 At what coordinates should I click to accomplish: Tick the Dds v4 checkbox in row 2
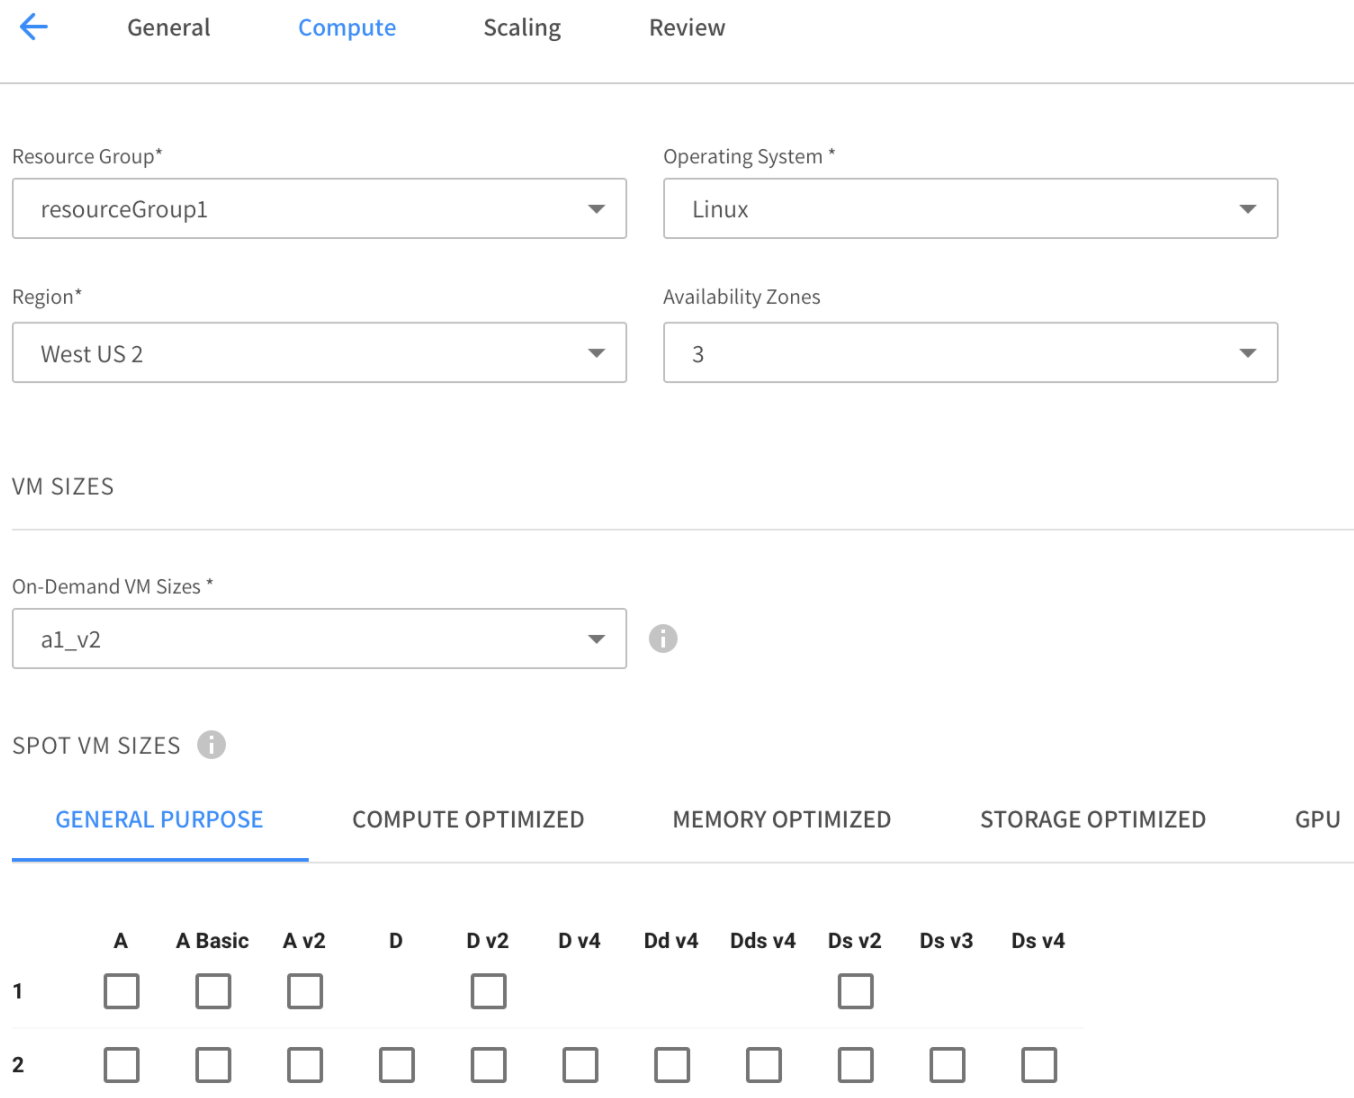[x=763, y=1065]
